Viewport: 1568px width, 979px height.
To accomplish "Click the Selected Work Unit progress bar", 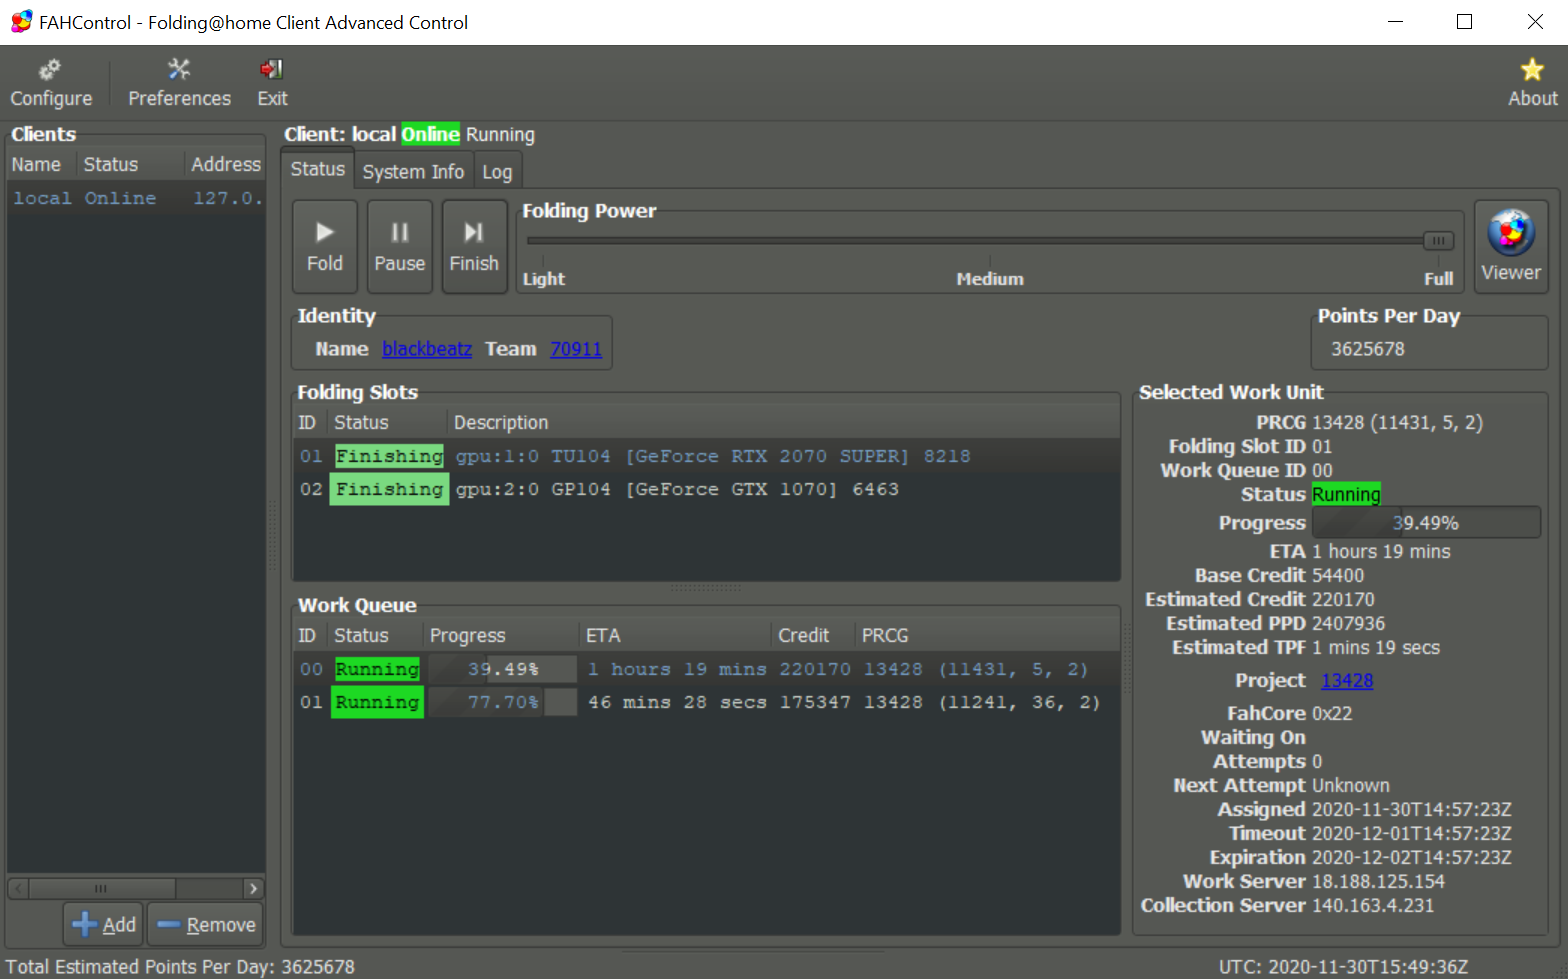I will click(1425, 523).
